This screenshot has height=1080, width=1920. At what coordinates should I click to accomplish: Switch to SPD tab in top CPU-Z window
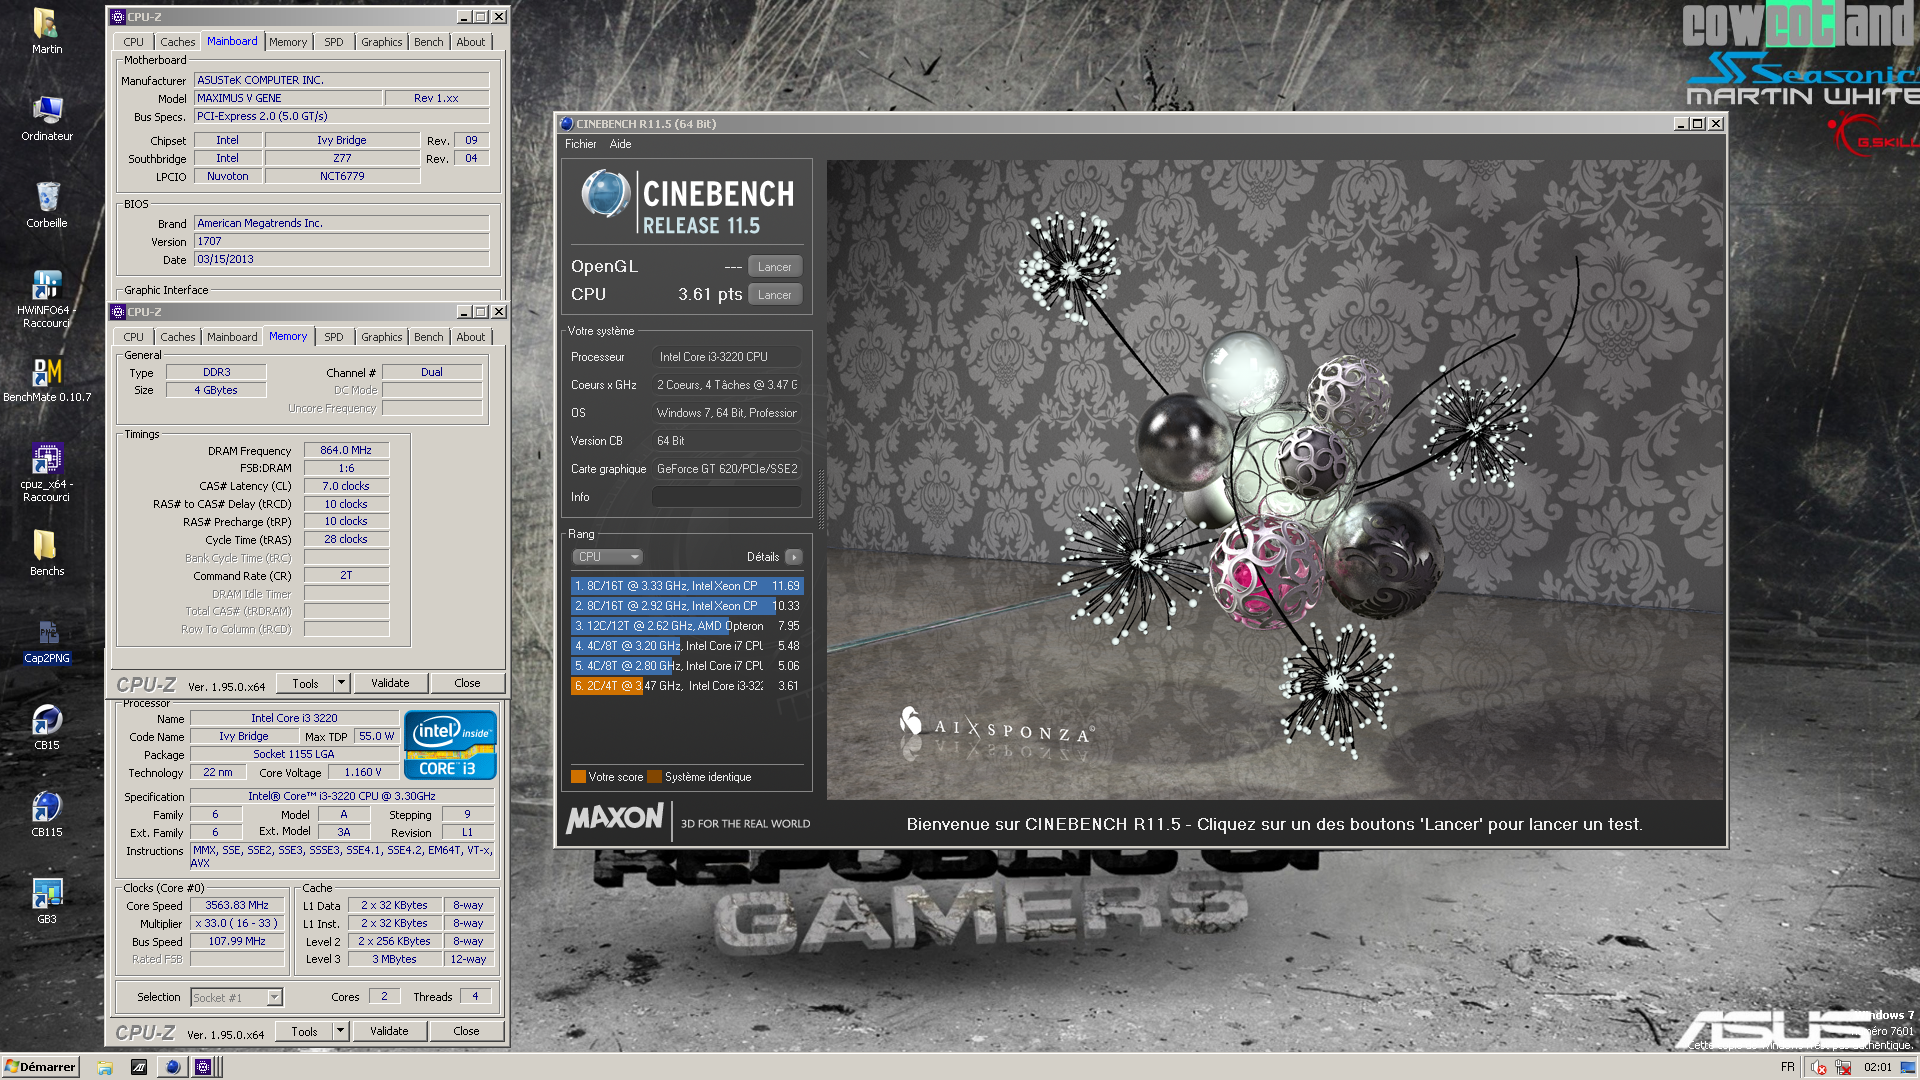[334, 42]
